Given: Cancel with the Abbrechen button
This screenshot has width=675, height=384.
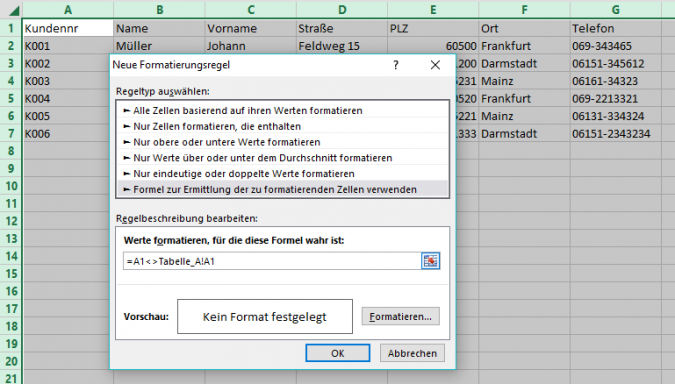Looking at the screenshot, I should point(412,353).
